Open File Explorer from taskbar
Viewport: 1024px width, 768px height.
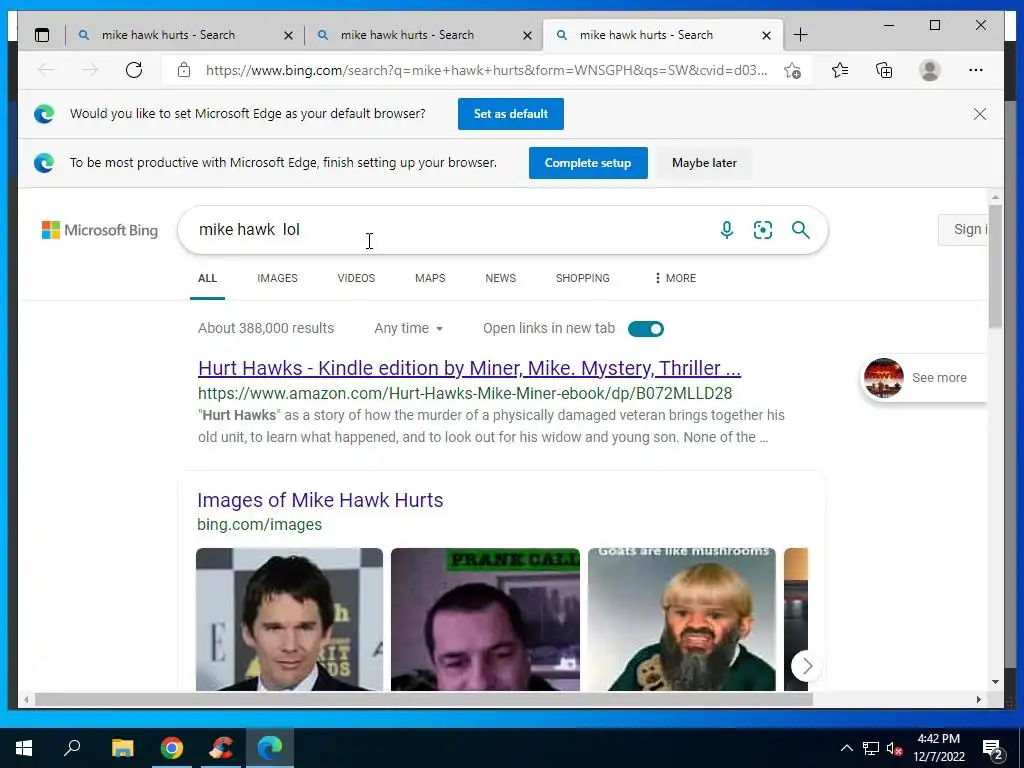pos(122,748)
